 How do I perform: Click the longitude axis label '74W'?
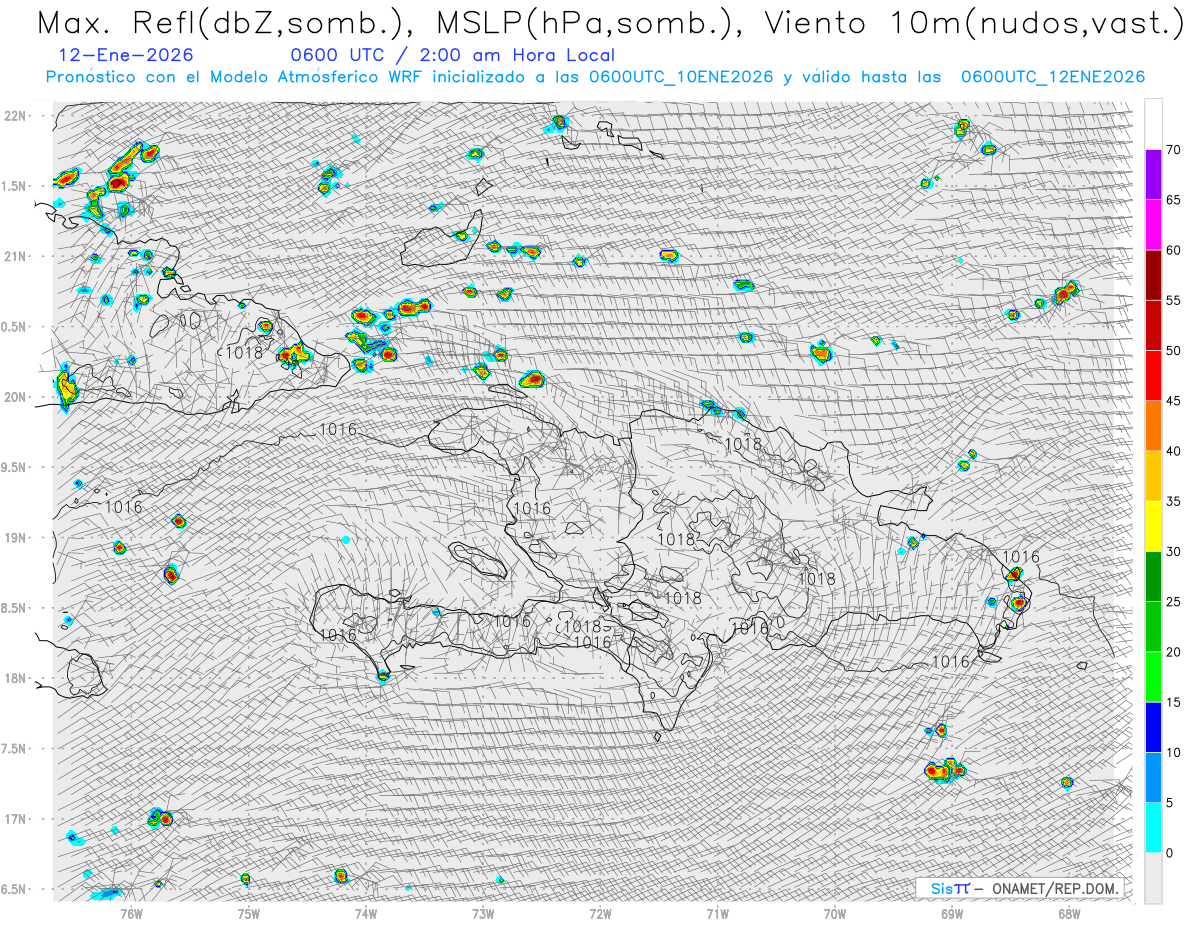[x=366, y=914]
